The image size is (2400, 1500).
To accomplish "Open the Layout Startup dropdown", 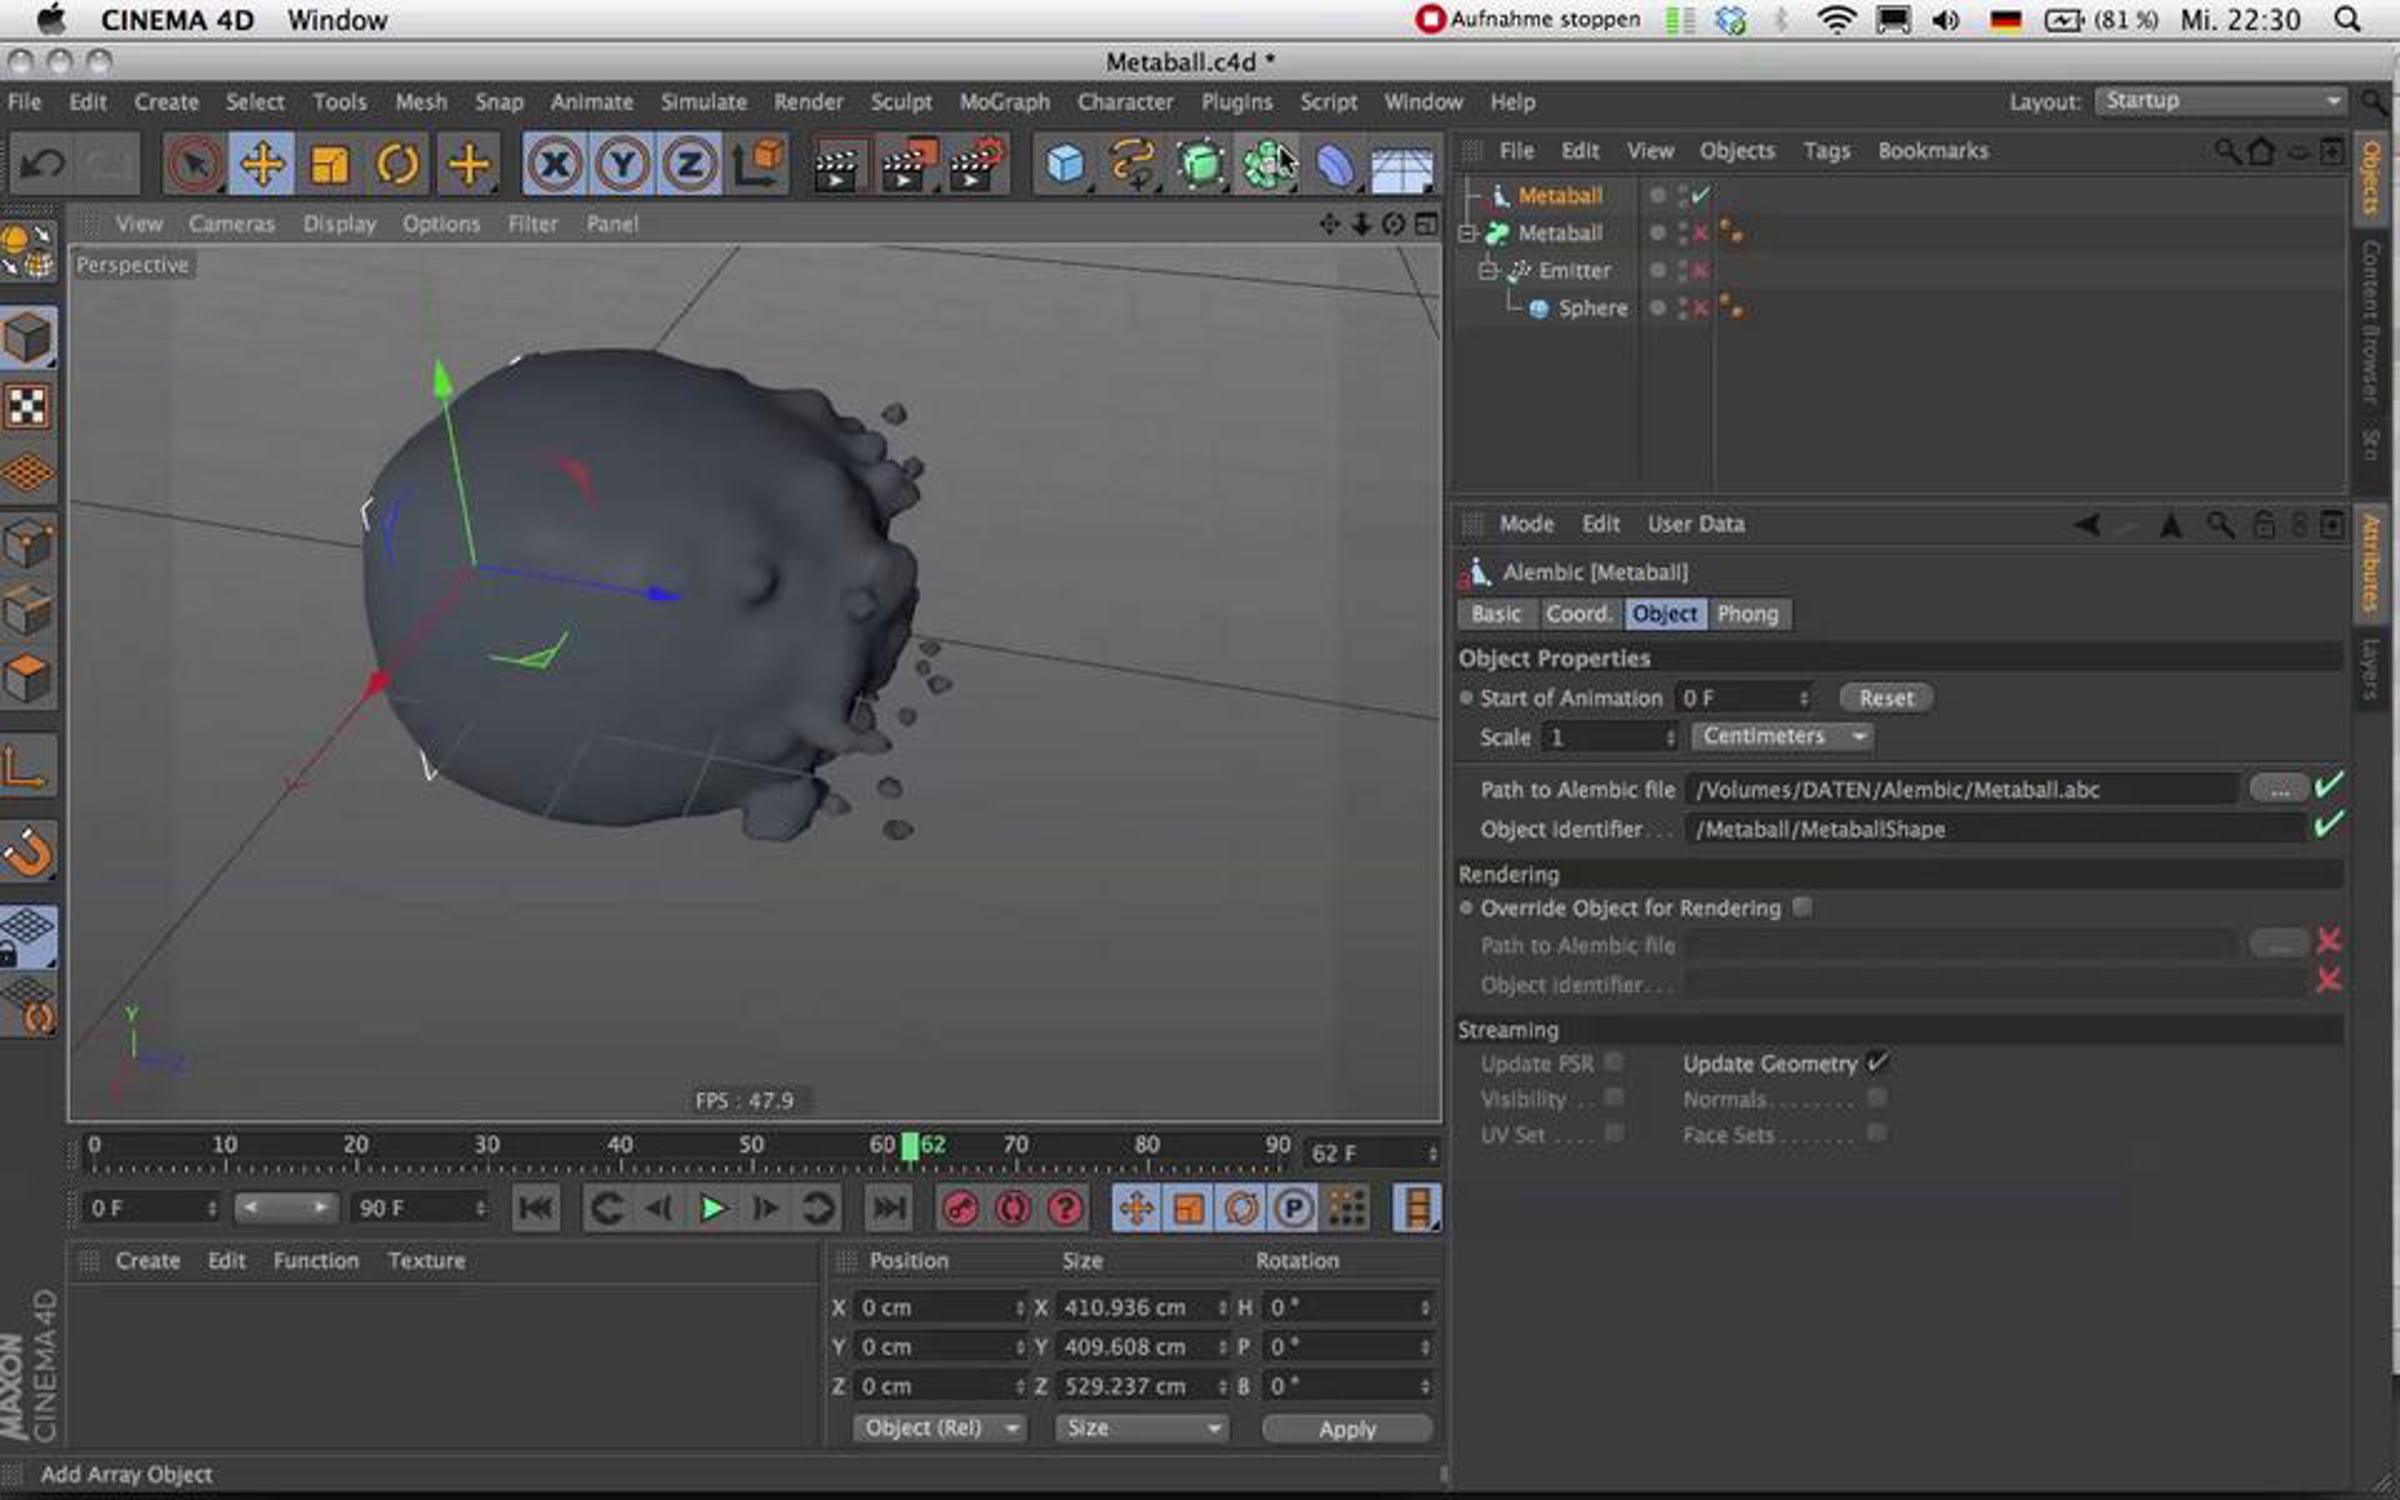I will click(x=2220, y=101).
